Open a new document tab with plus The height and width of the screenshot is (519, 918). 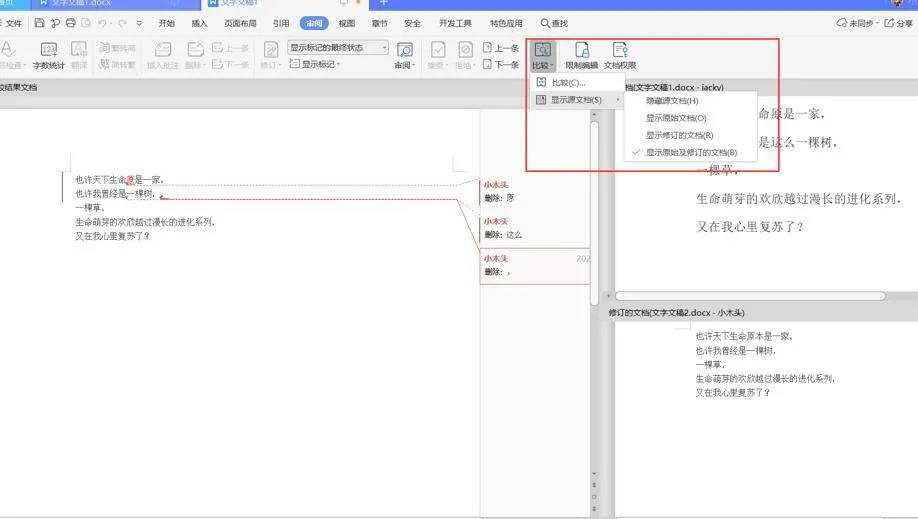383,3
